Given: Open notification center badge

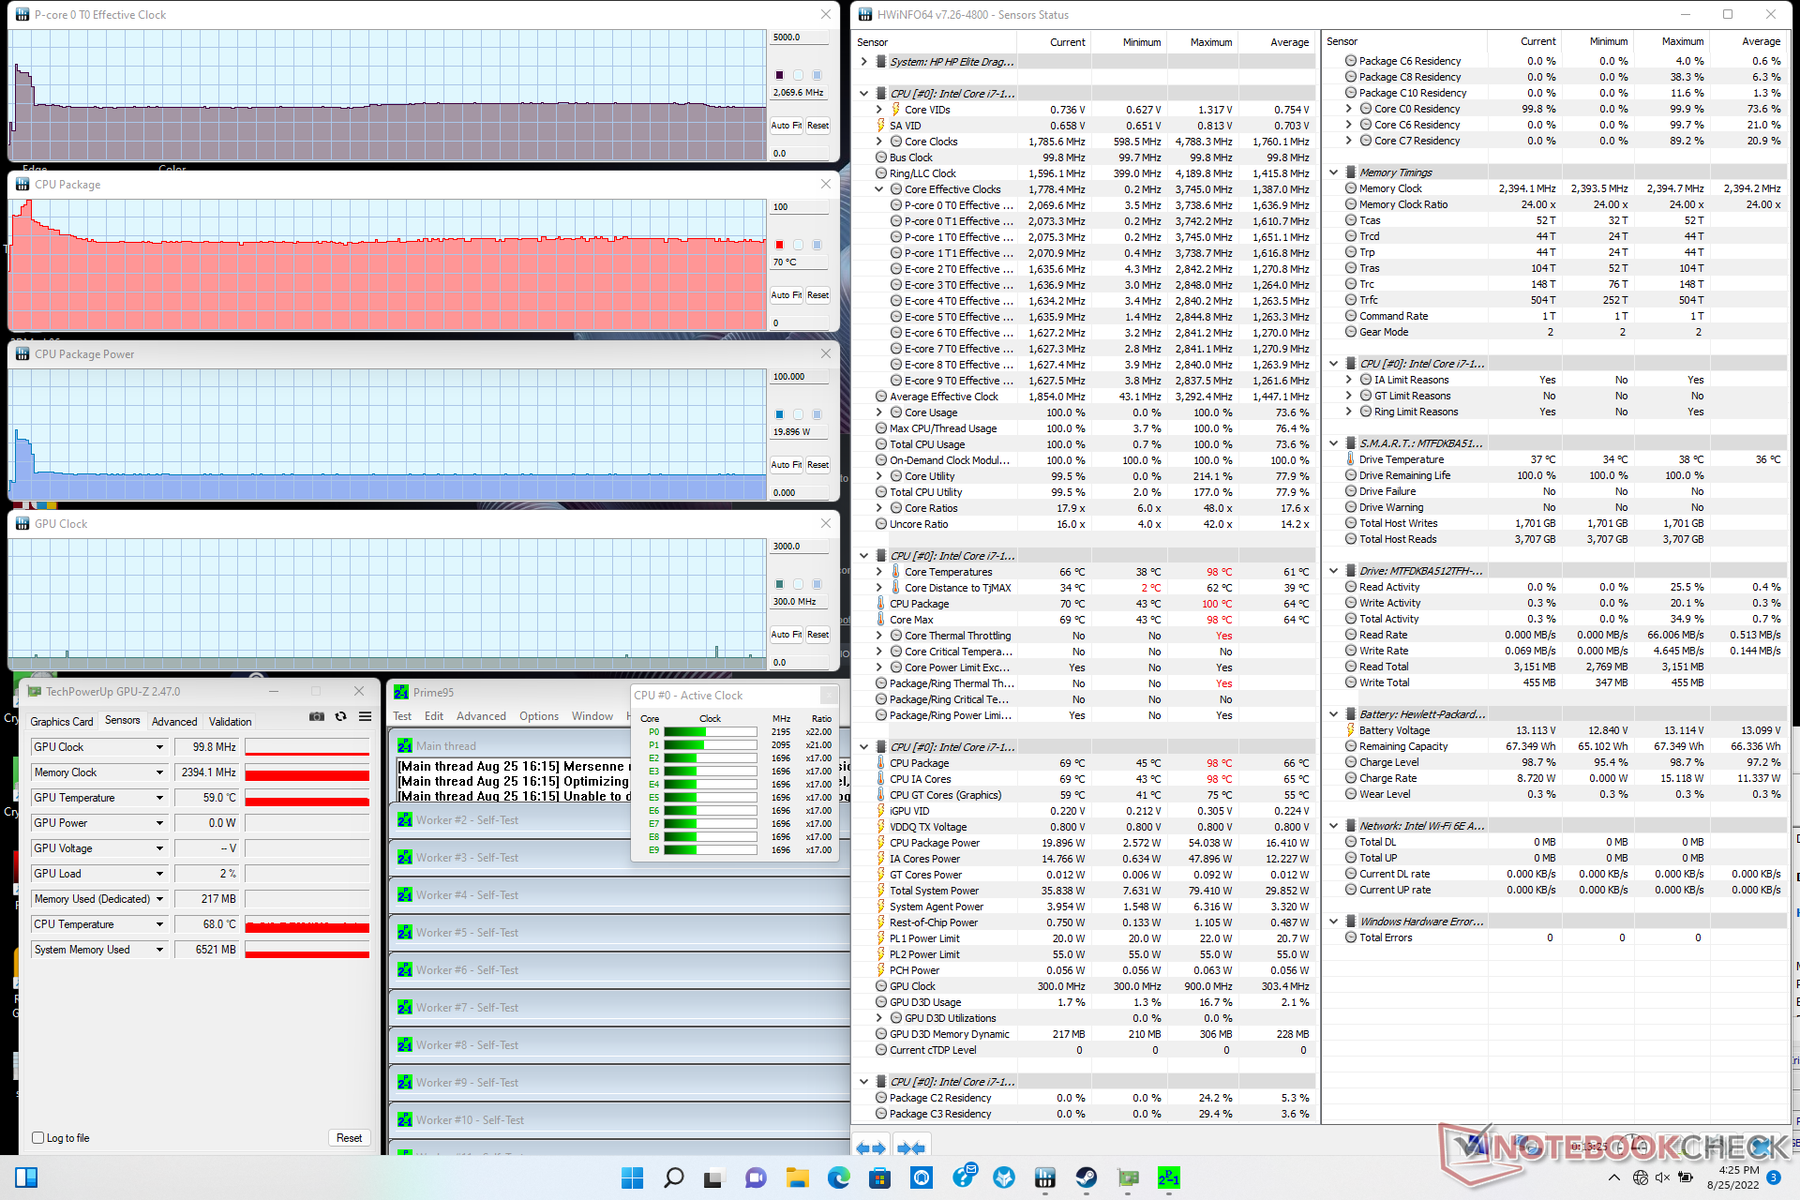Looking at the screenshot, I should click(x=1774, y=1178).
